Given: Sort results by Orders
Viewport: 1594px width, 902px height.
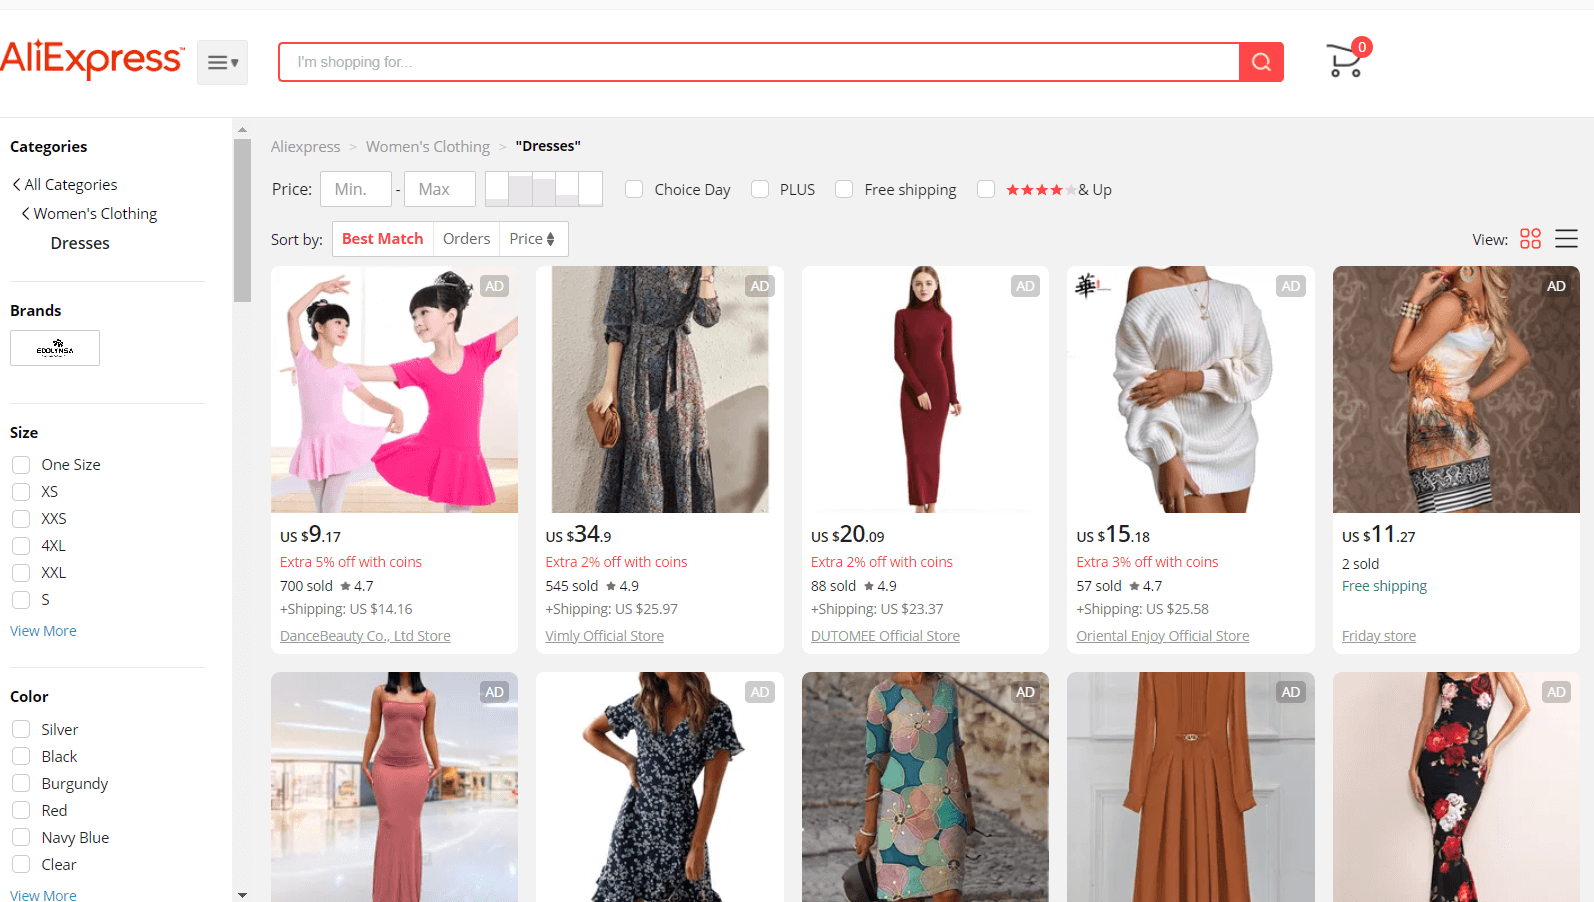Looking at the screenshot, I should [467, 239].
